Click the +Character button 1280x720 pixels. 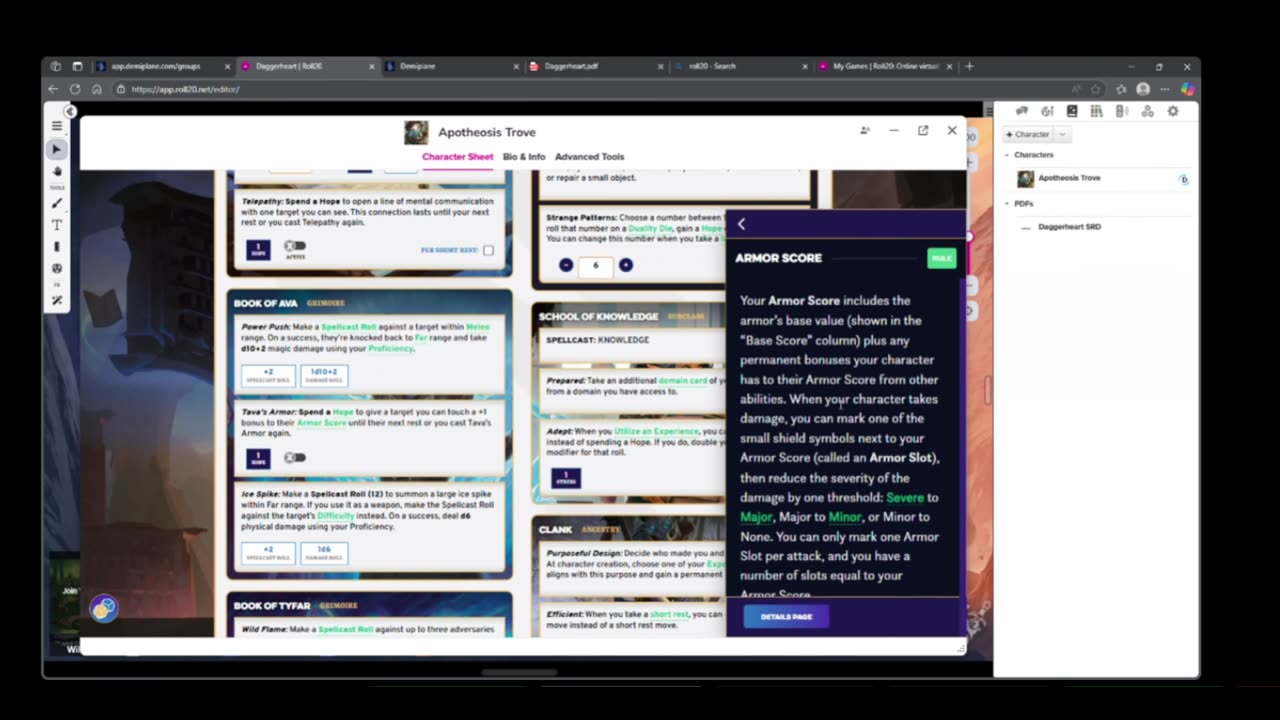pos(1029,134)
